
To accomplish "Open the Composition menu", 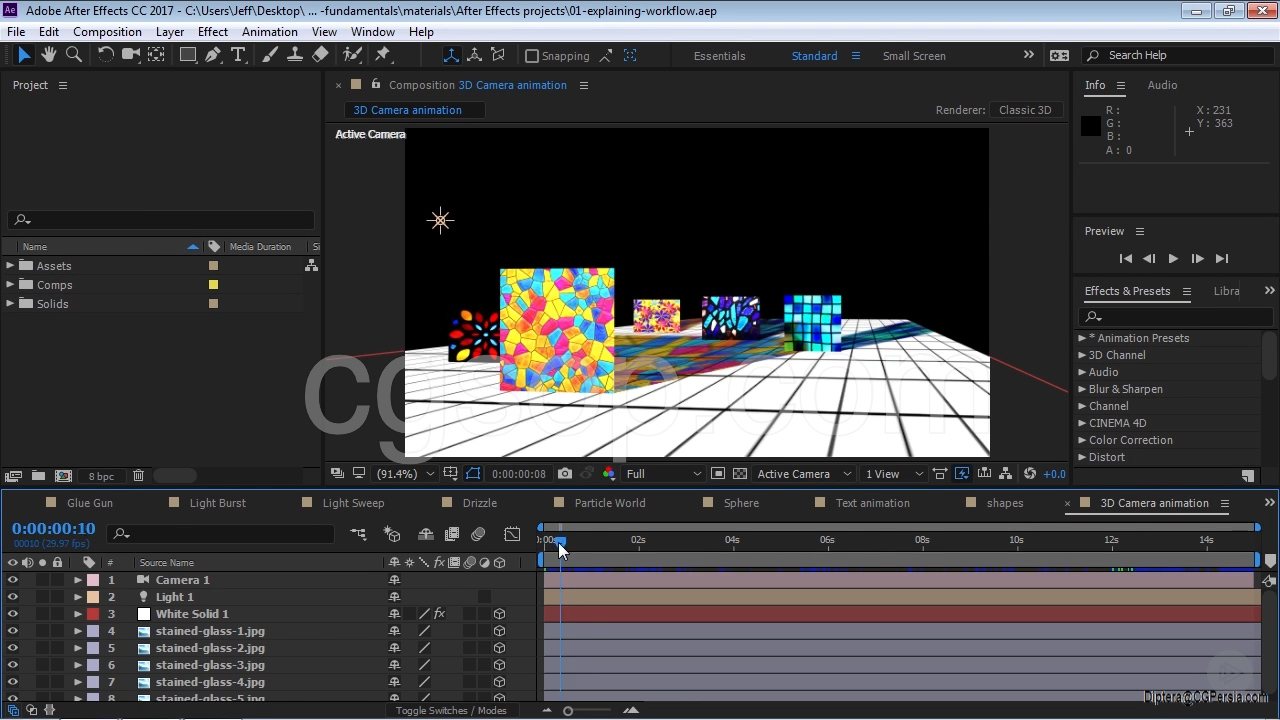I will coord(107,31).
